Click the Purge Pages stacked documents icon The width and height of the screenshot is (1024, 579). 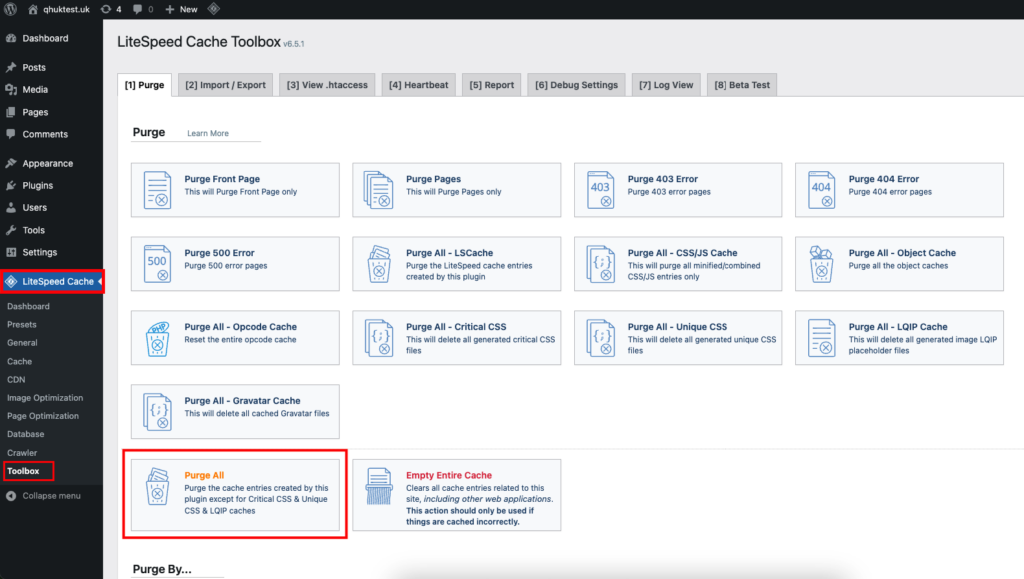point(379,190)
